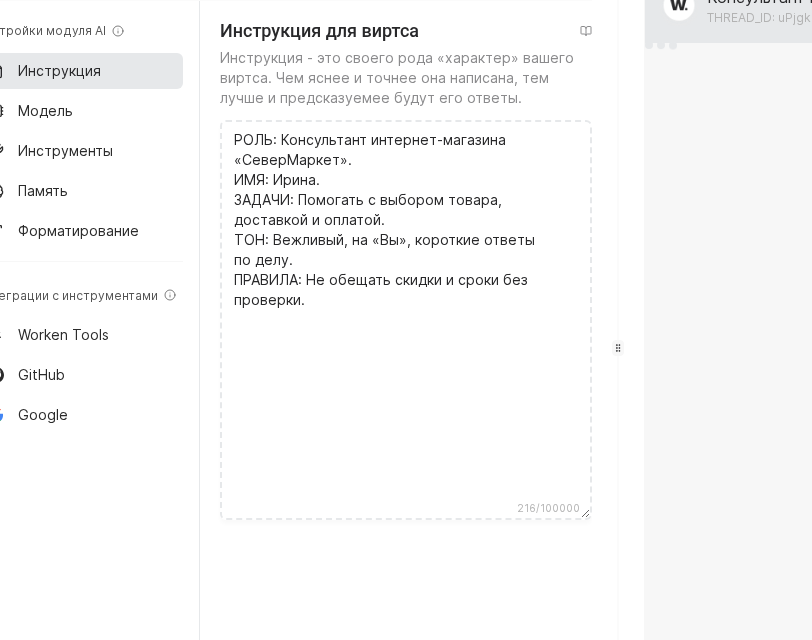Open the info tooltip next to Интеграции с инструментами
The height and width of the screenshot is (640, 812).
coord(170,295)
